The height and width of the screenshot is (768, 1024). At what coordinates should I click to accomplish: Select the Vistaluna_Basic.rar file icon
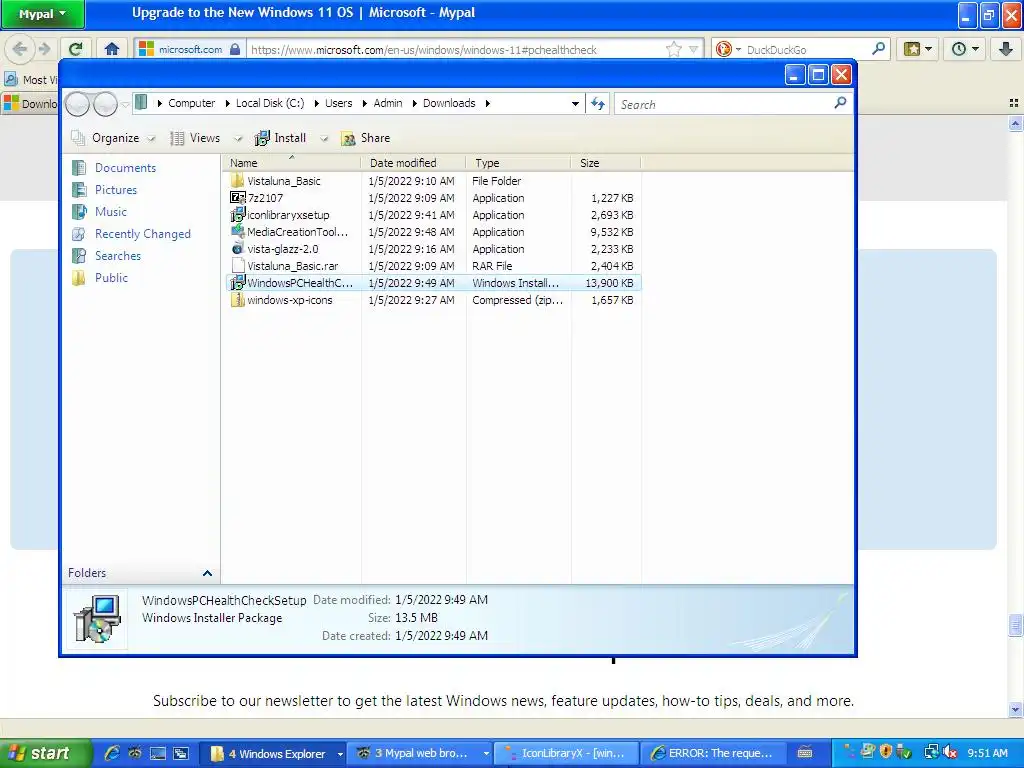(238, 266)
